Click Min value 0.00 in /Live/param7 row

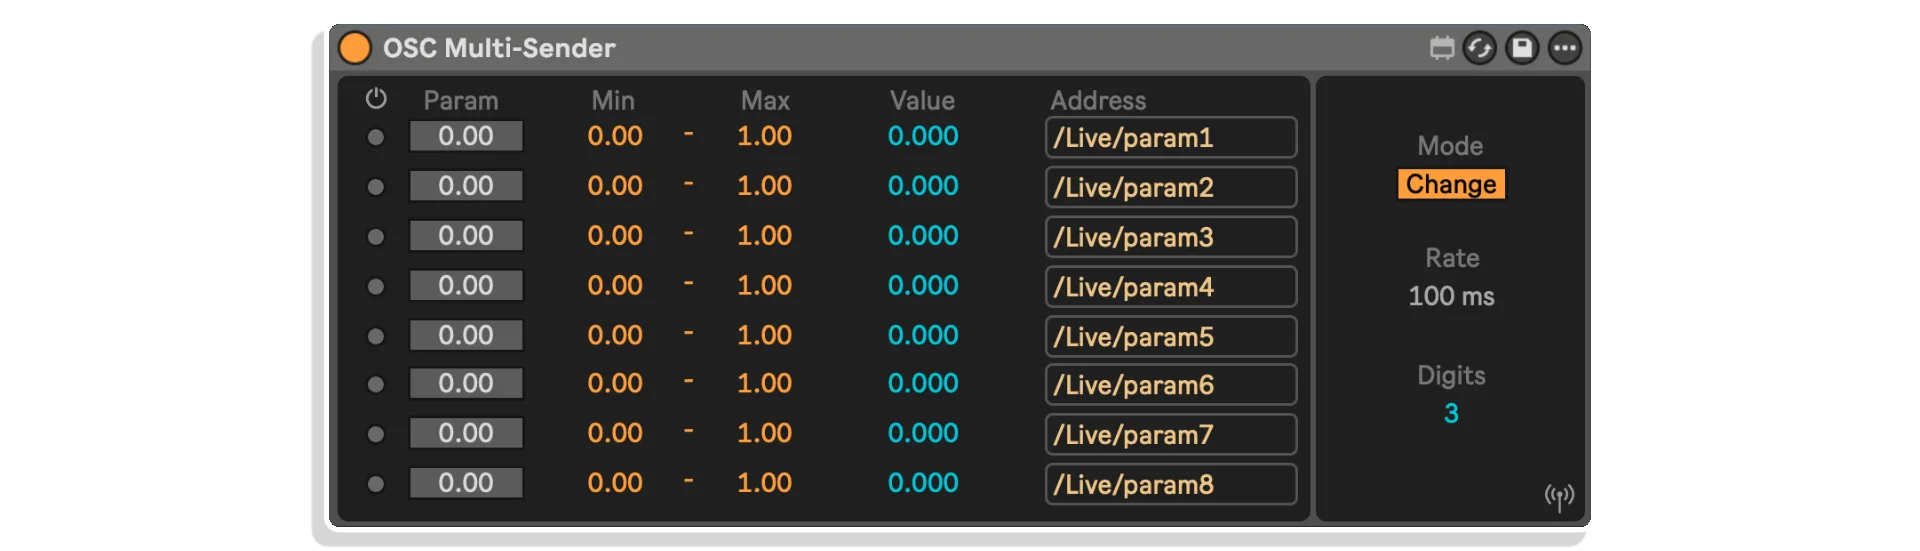pos(615,433)
